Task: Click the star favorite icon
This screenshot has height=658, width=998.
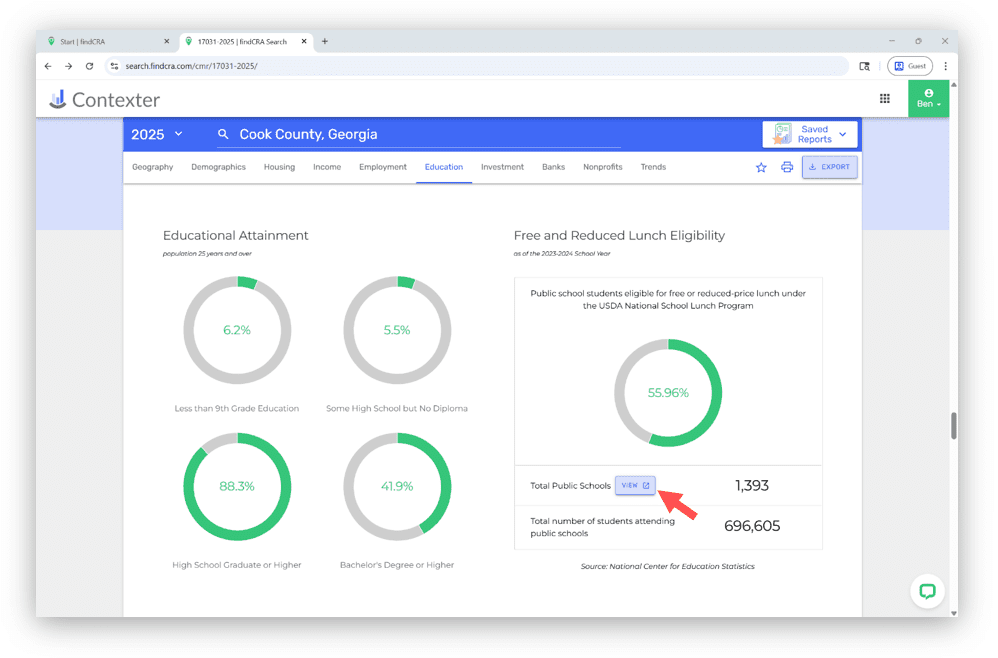Action: click(x=761, y=167)
